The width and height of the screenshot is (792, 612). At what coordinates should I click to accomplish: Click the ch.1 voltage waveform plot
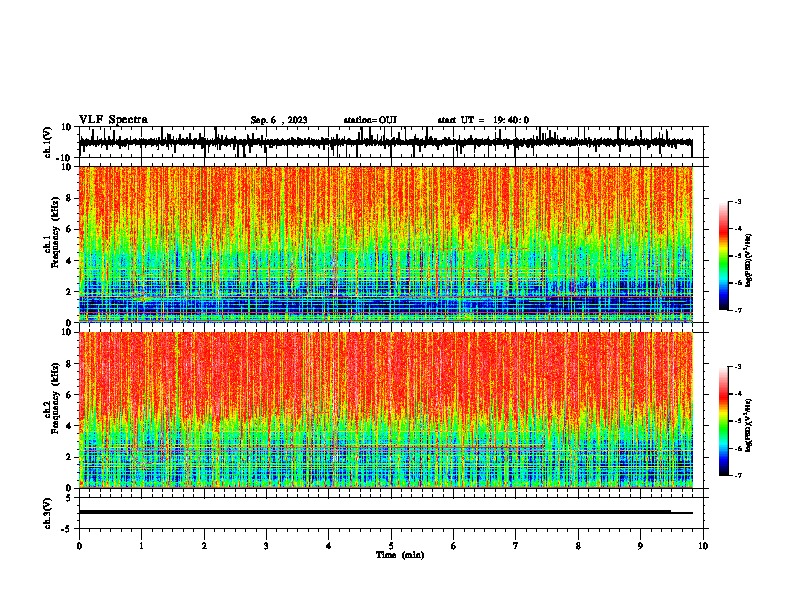coord(391,142)
